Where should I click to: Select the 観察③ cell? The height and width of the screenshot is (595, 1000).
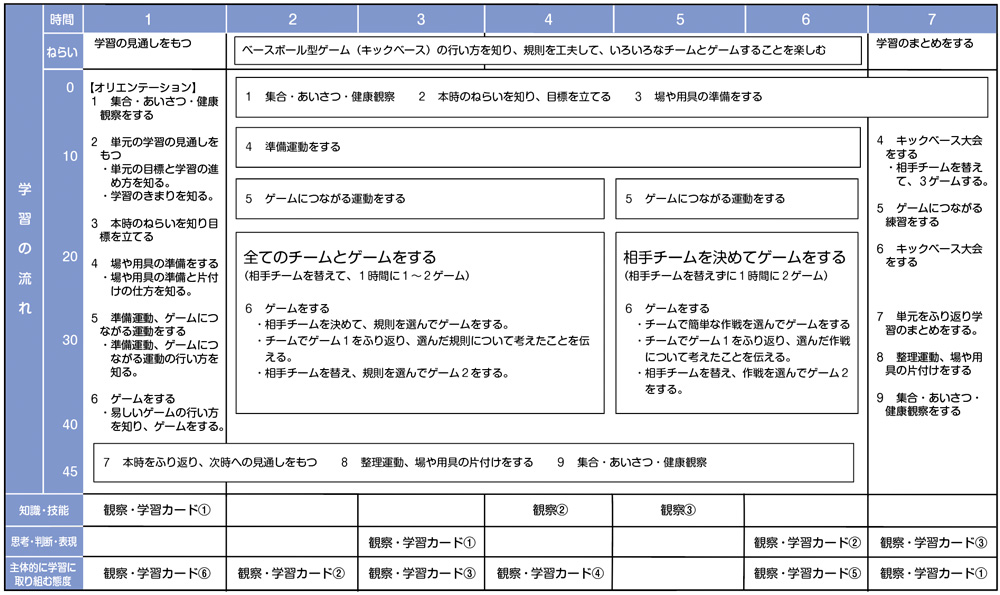pos(678,510)
